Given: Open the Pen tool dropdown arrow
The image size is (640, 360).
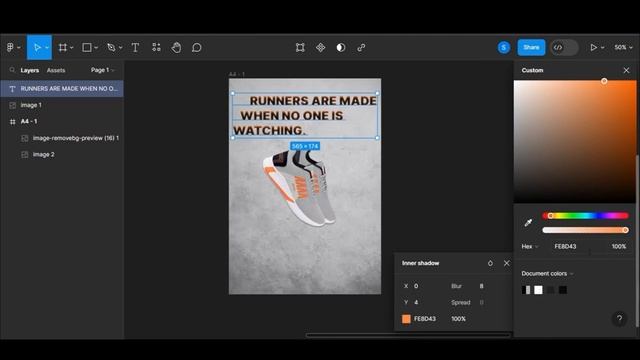Looking at the screenshot, I should tap(120, 48).
